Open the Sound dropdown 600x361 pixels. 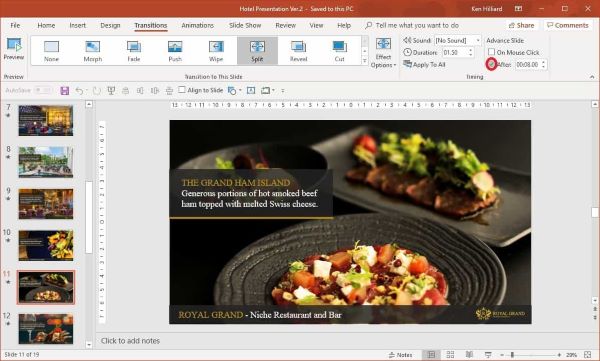[x=478, y=40]
